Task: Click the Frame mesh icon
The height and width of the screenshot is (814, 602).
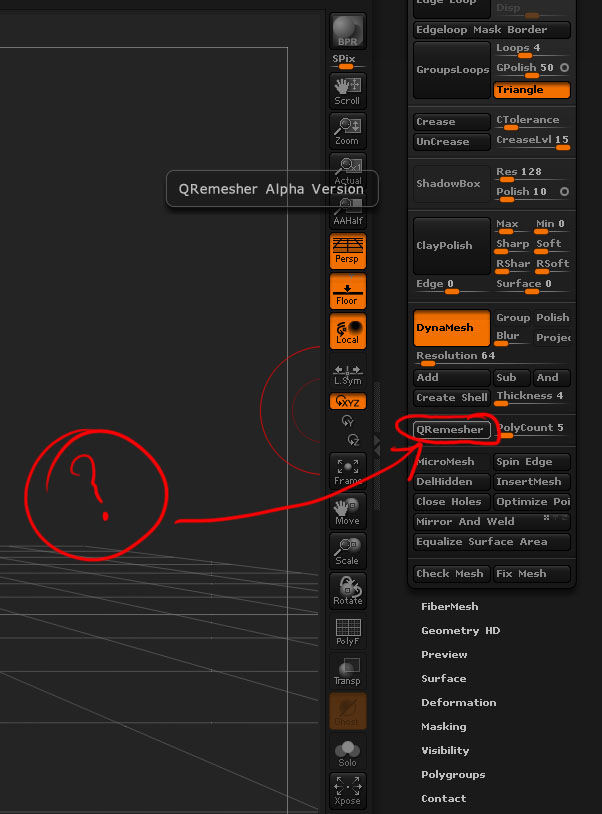Action: pos(348,471)
